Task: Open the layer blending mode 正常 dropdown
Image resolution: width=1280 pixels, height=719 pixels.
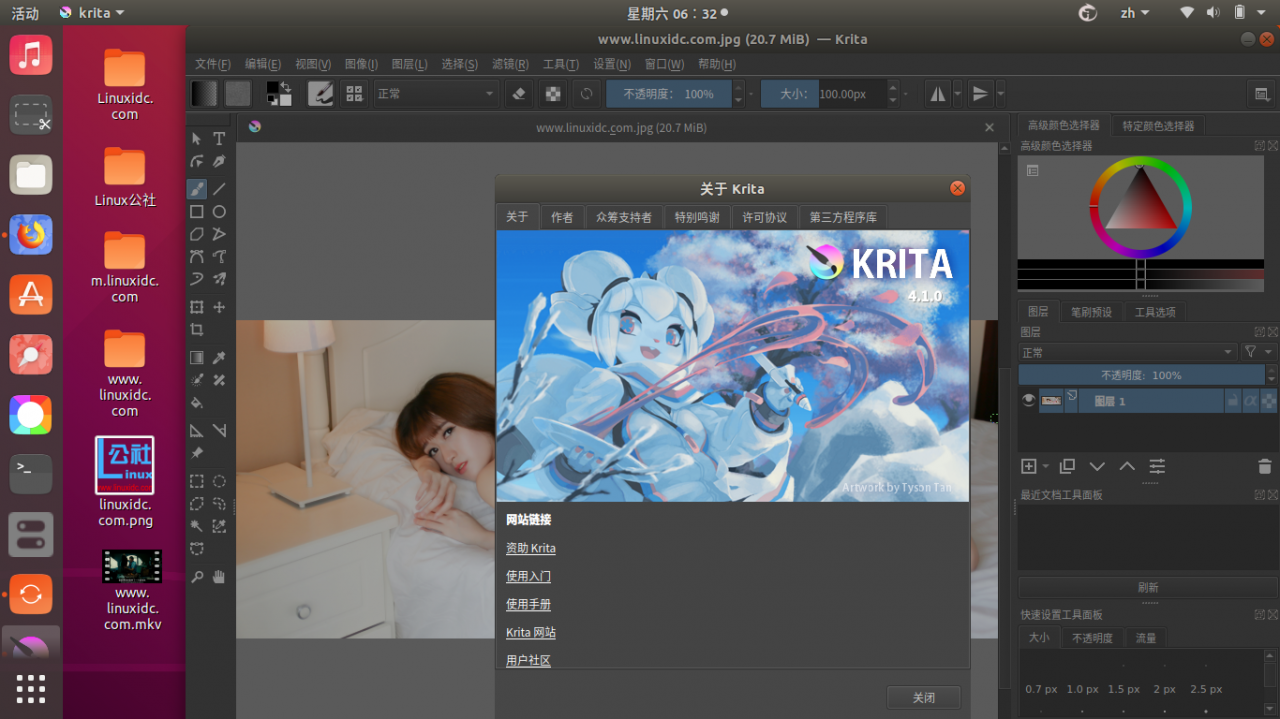Action: [1127, 352]
